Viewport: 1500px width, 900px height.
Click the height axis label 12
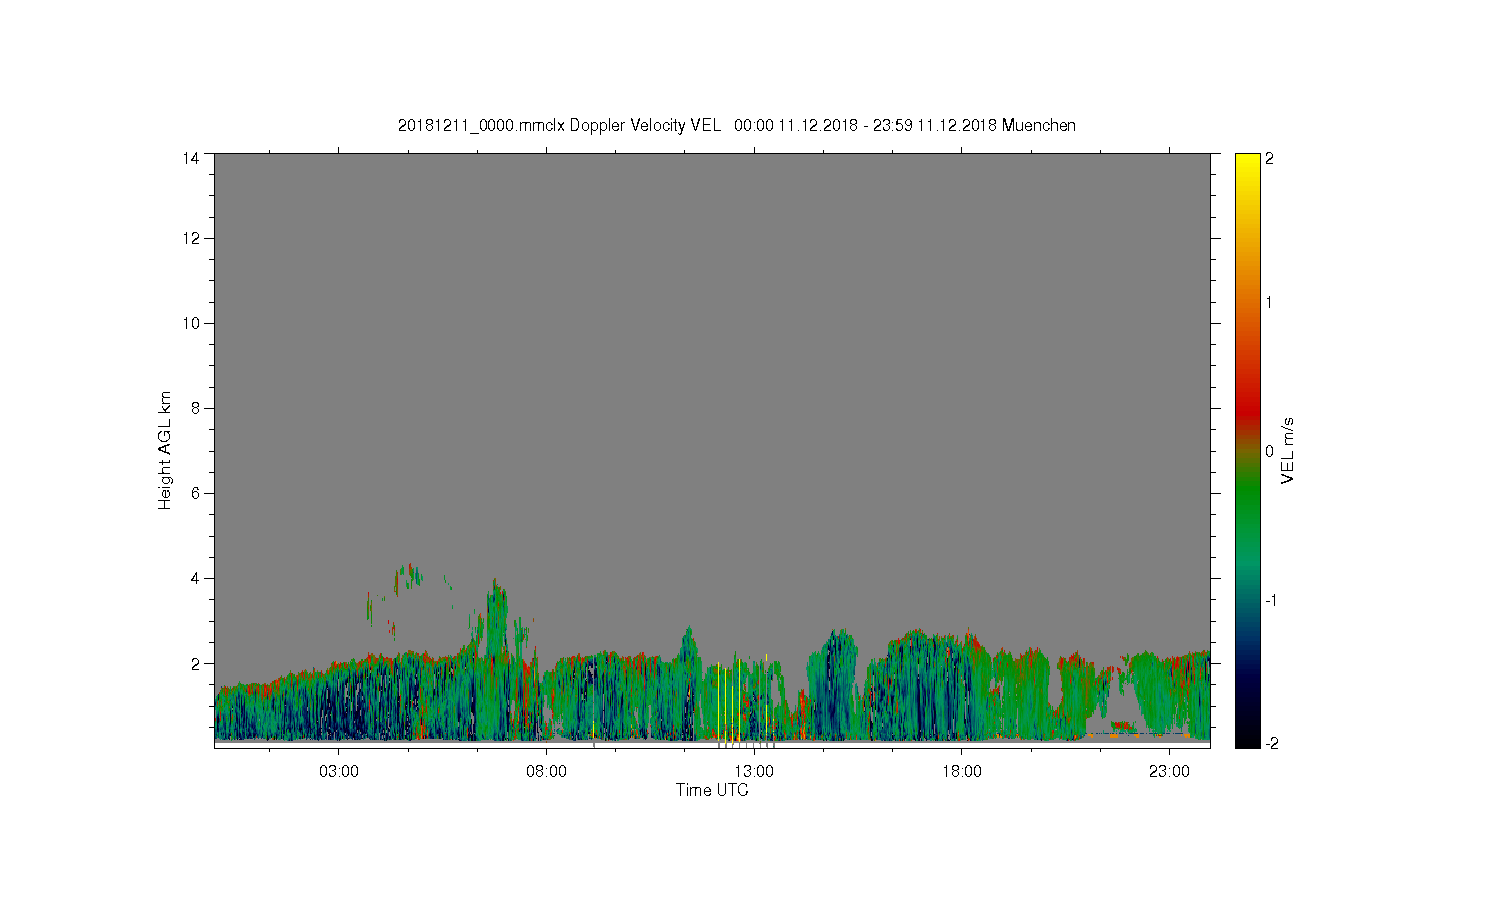coord(190,238)
